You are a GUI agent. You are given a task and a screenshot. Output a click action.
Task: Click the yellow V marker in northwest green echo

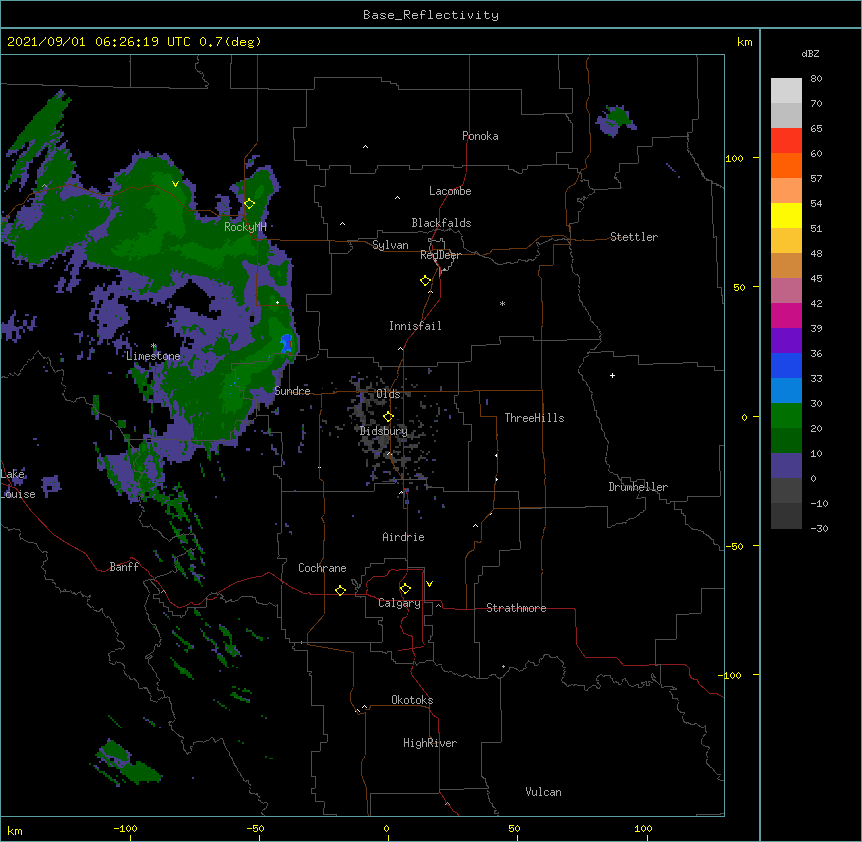tap(175, 184)
